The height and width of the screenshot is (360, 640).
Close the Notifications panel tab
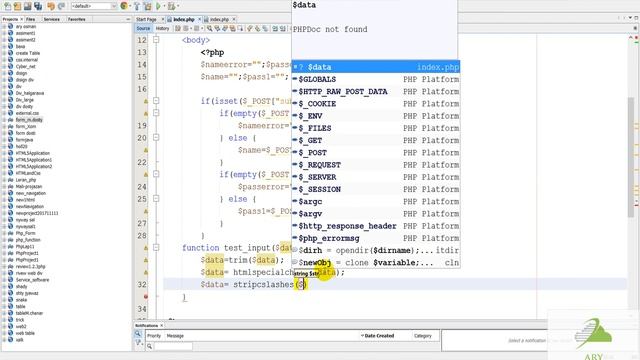click(x=162, y=326)
